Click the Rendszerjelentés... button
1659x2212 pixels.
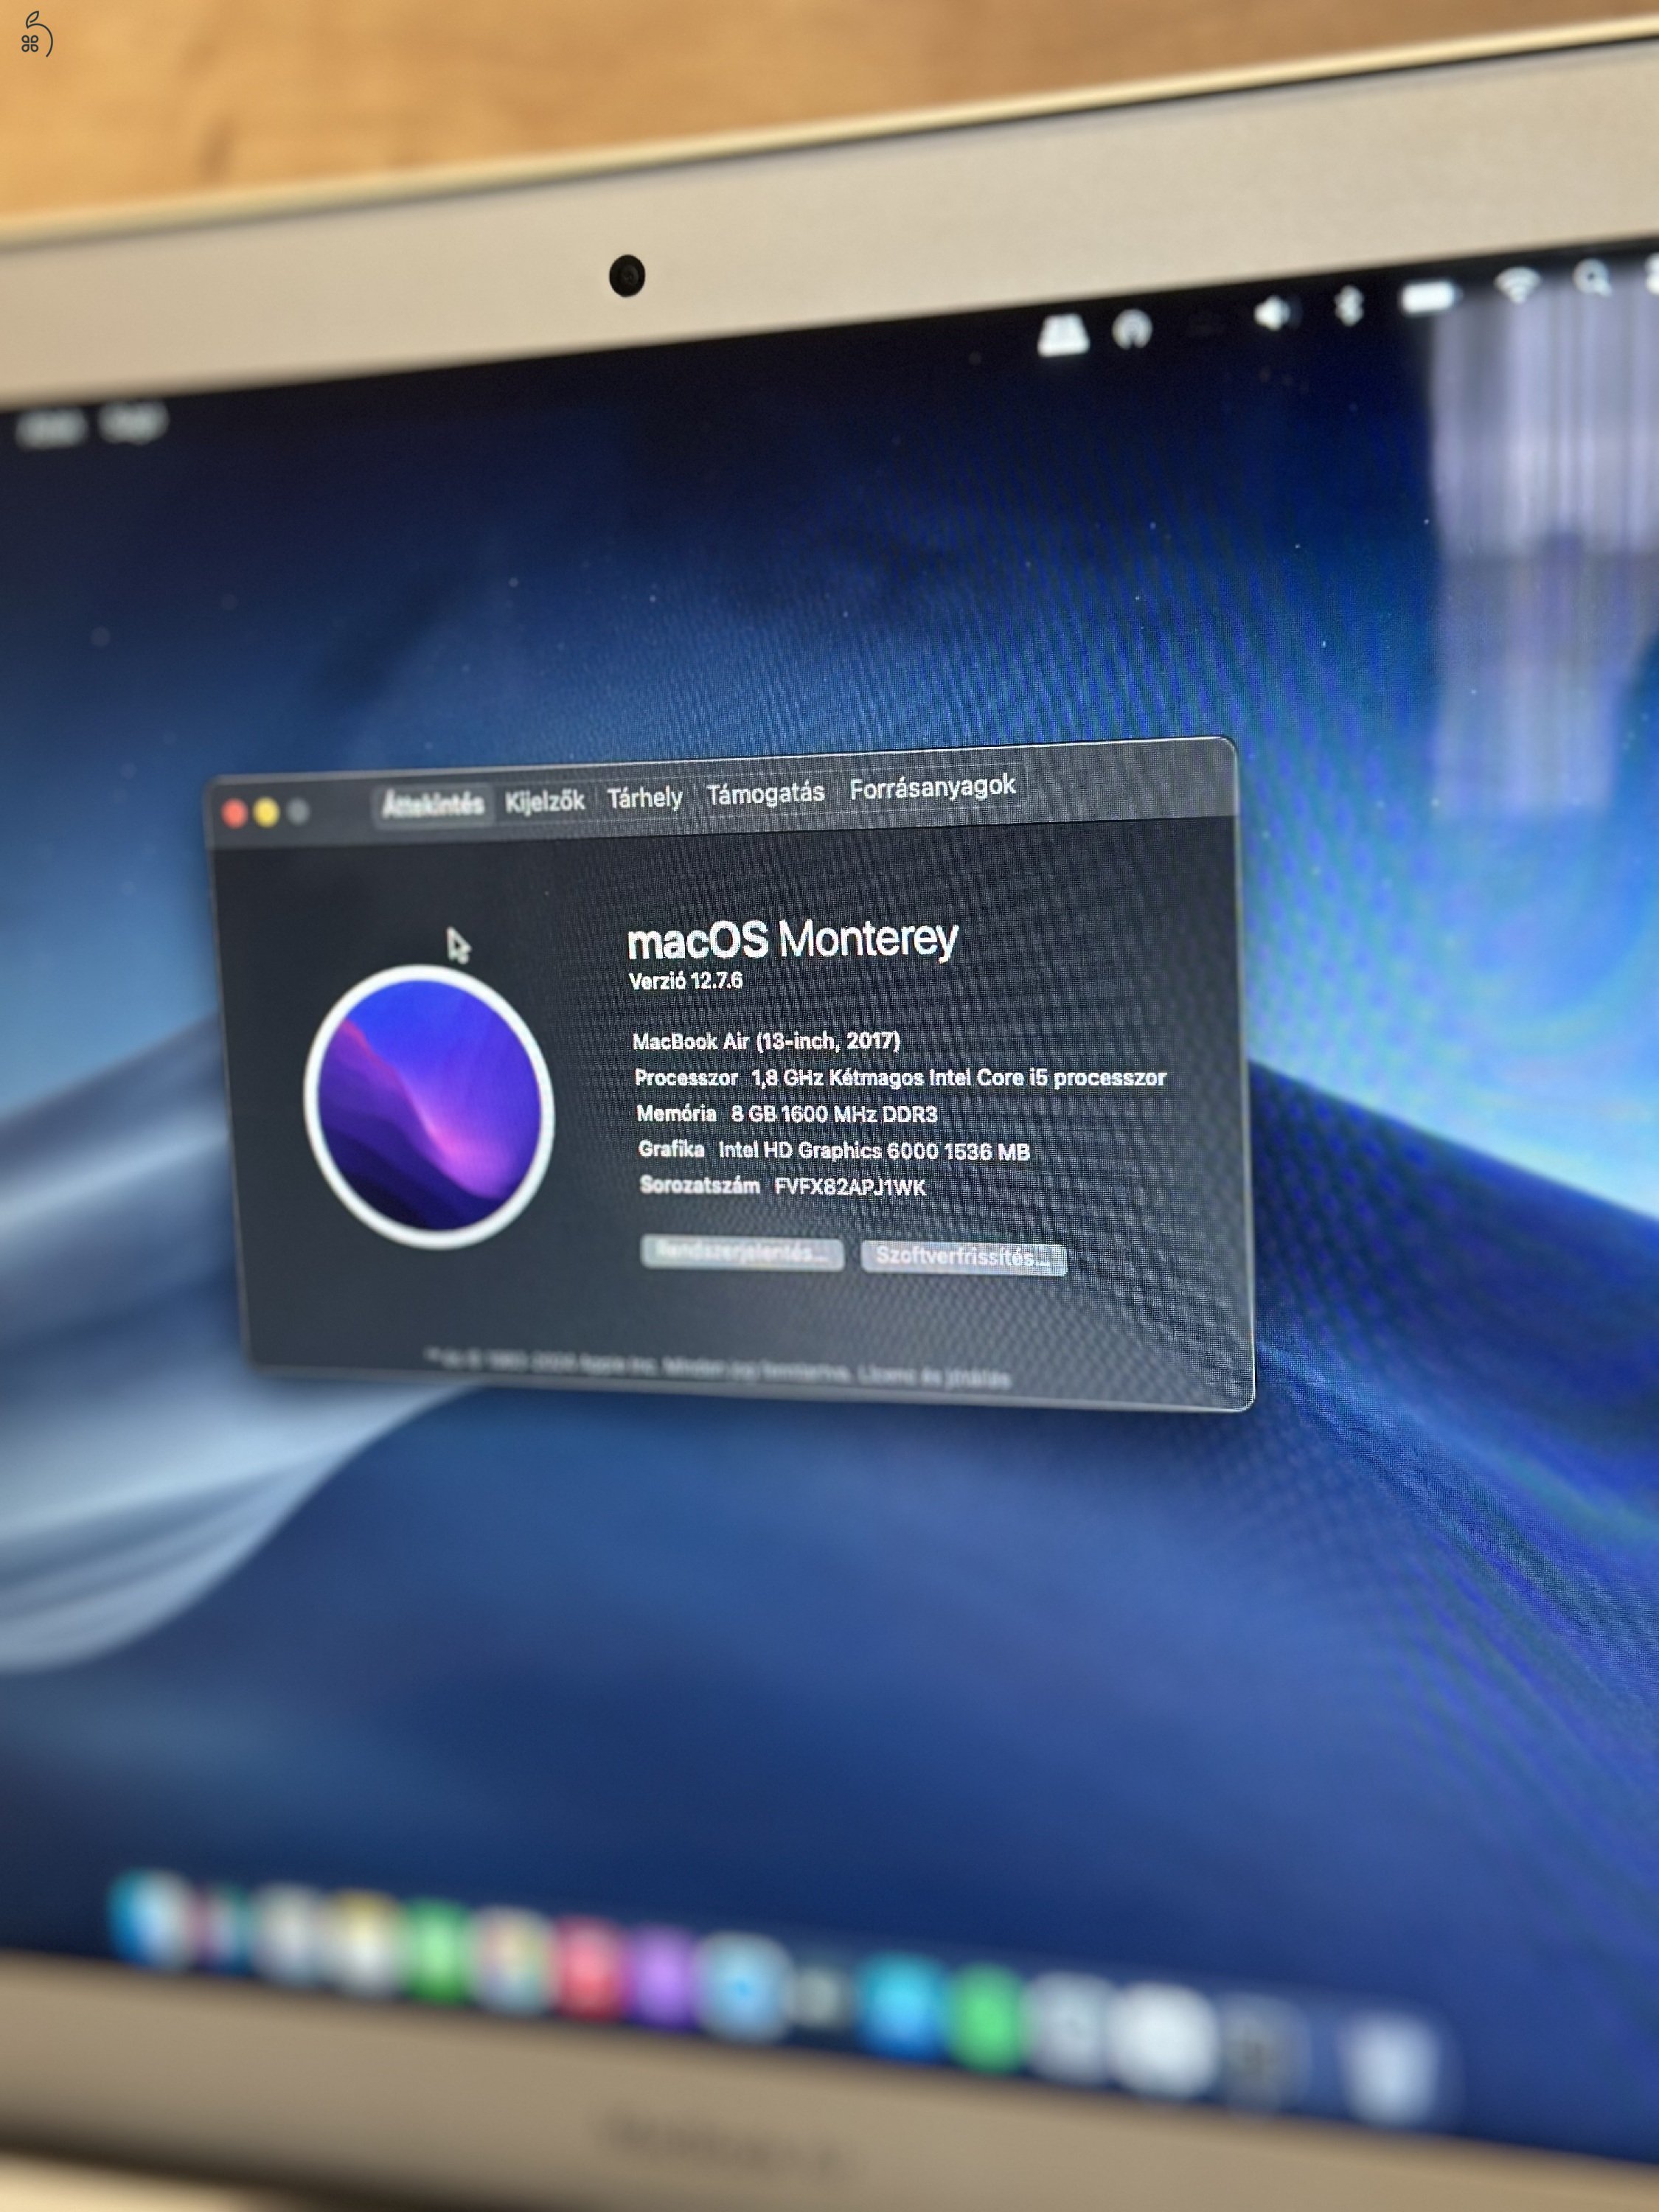pos(742,1253)
